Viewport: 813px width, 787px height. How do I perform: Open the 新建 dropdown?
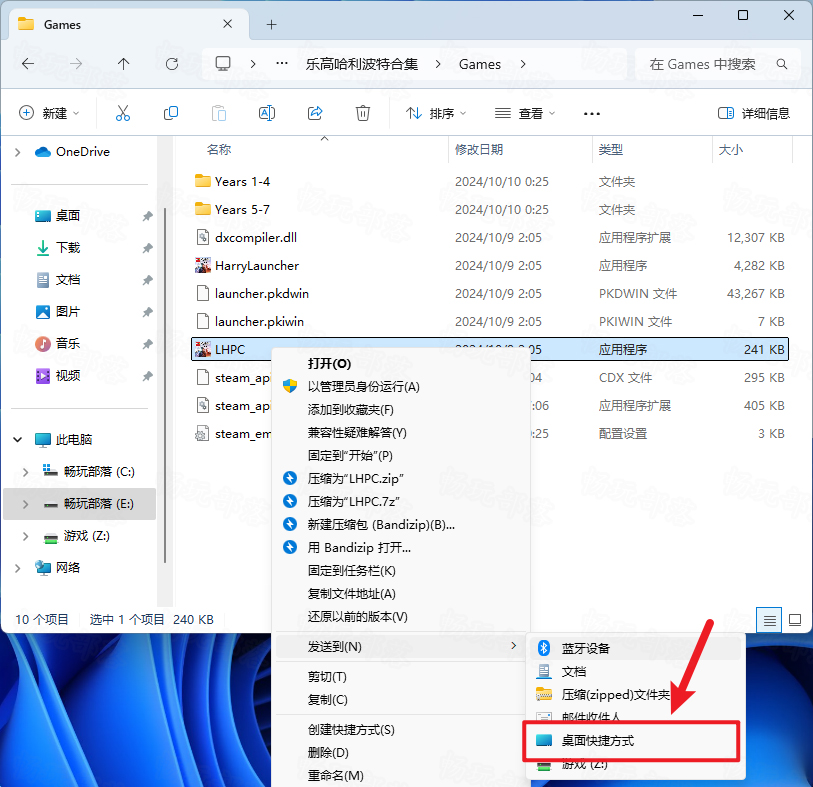click(x=49, y=113)
